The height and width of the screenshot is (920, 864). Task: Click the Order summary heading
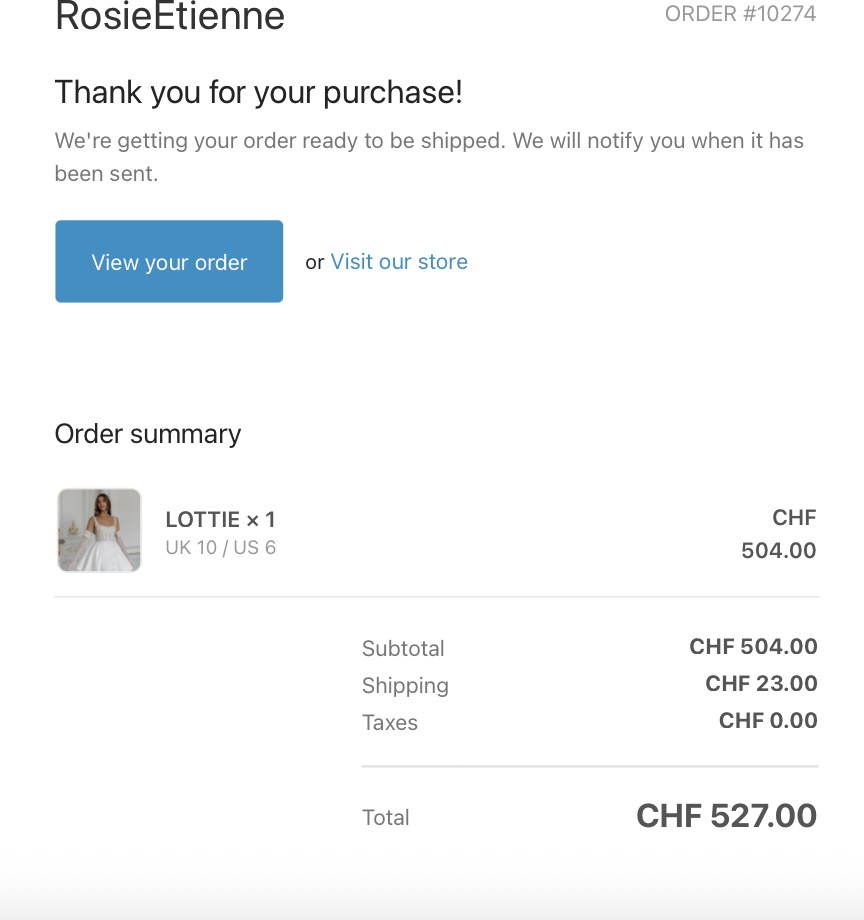pyautogui.click(x=148, y=434)
